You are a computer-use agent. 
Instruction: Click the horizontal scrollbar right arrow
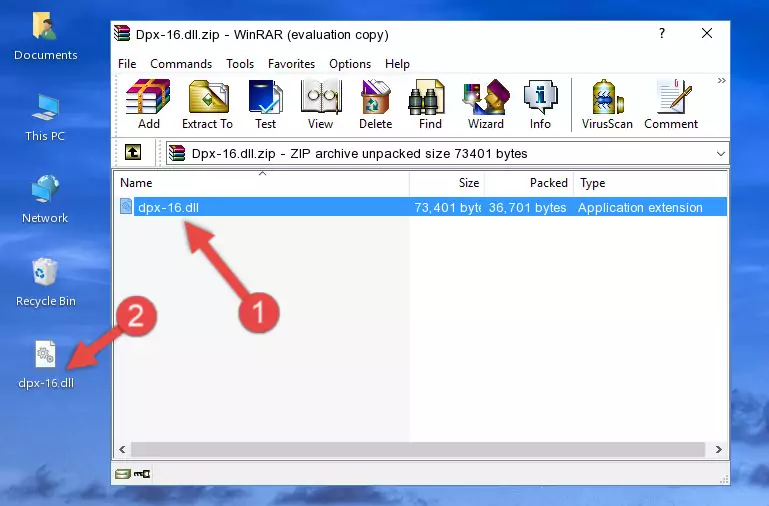718,450
